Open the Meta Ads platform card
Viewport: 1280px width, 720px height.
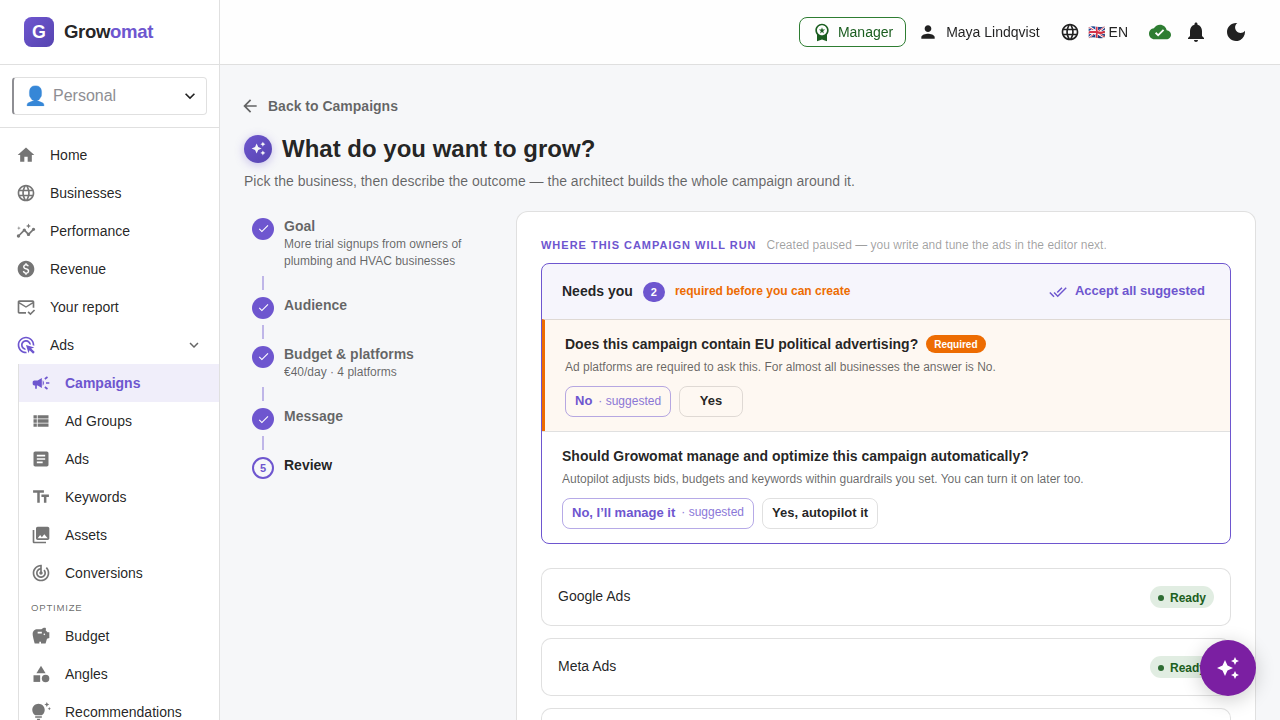pos(886,667)
